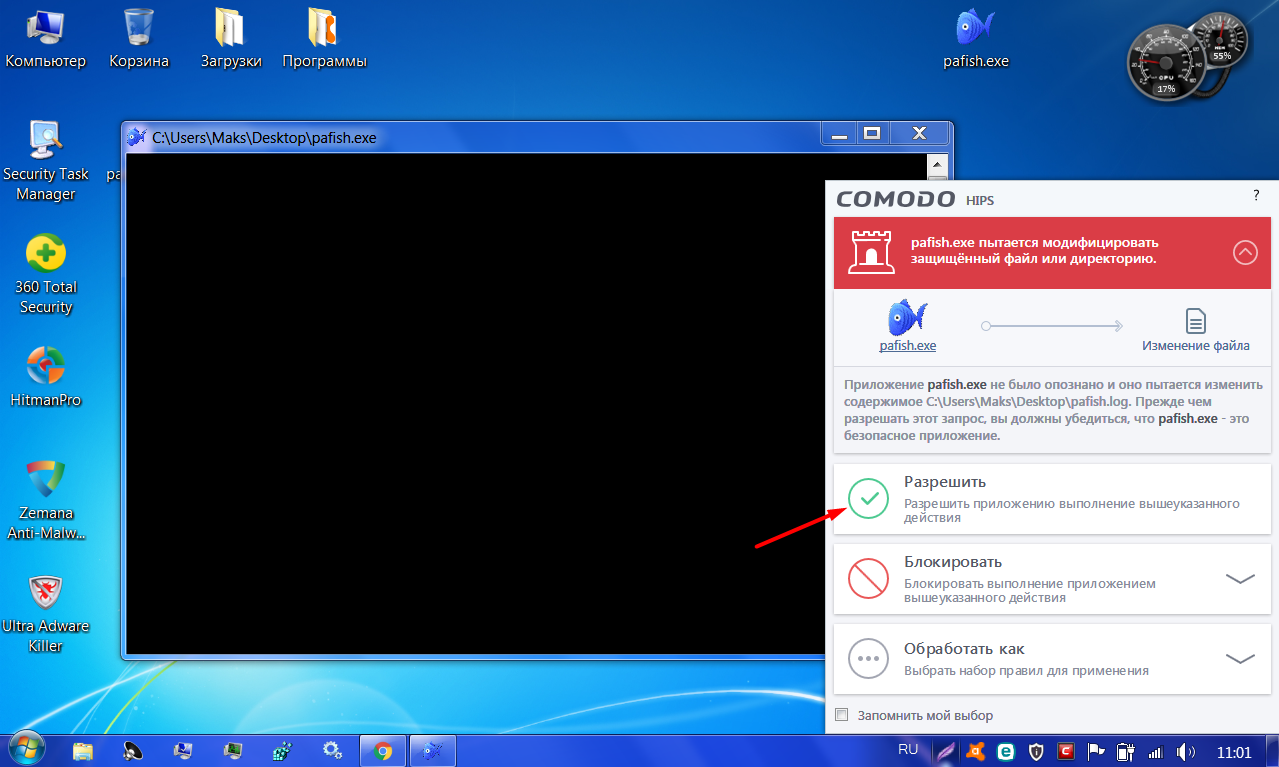This screenshot has width=1279, height=767.
Task: Click the Разрешить option title
Action: (x=945, y=482)
